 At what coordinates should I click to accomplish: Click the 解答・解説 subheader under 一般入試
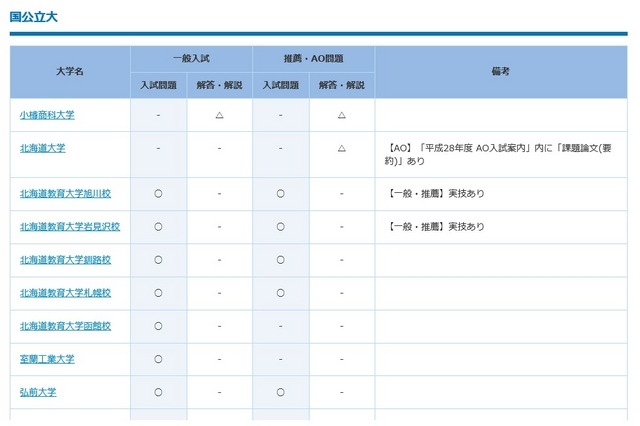220,85
